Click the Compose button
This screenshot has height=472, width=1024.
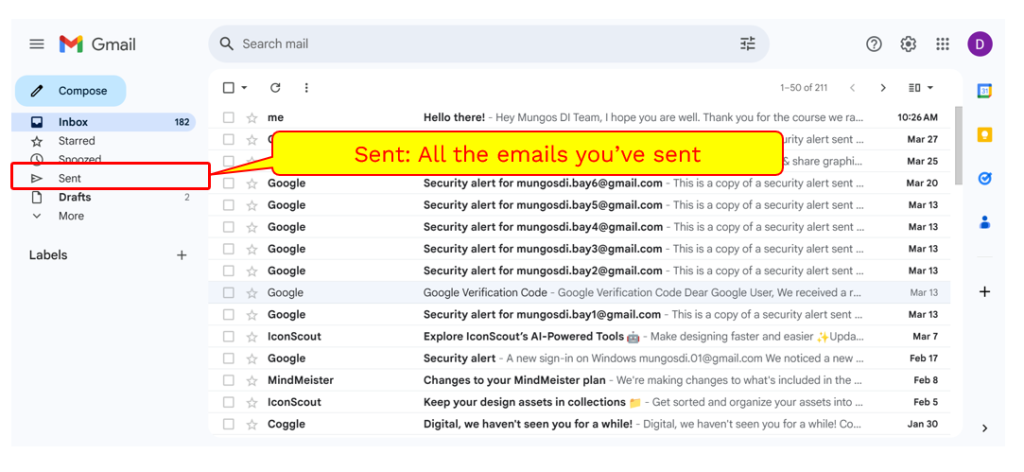point(70,91)
